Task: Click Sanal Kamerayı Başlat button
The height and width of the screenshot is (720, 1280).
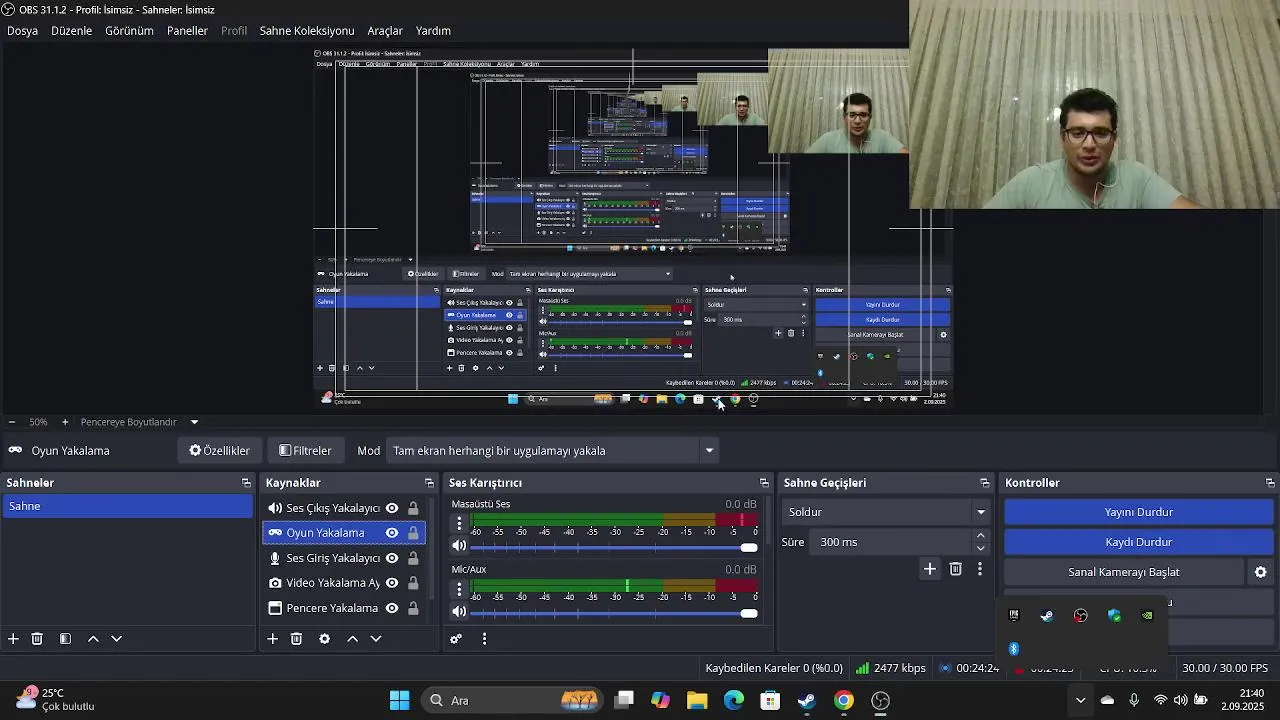Action: pos(1124,572)
